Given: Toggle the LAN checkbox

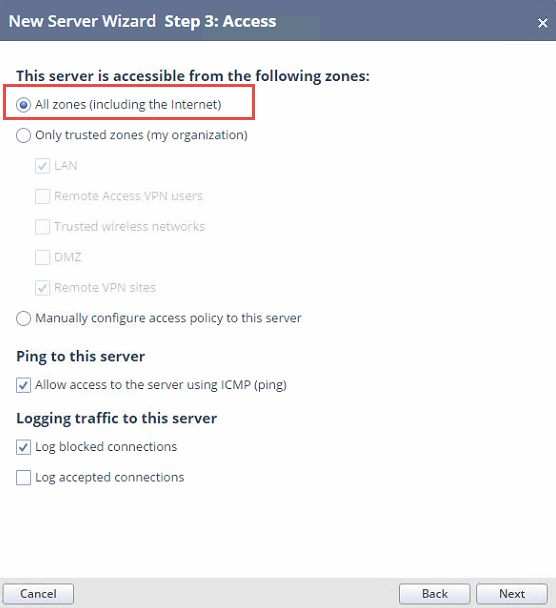Looking at the screenshot, I should (x=42, y=166).
